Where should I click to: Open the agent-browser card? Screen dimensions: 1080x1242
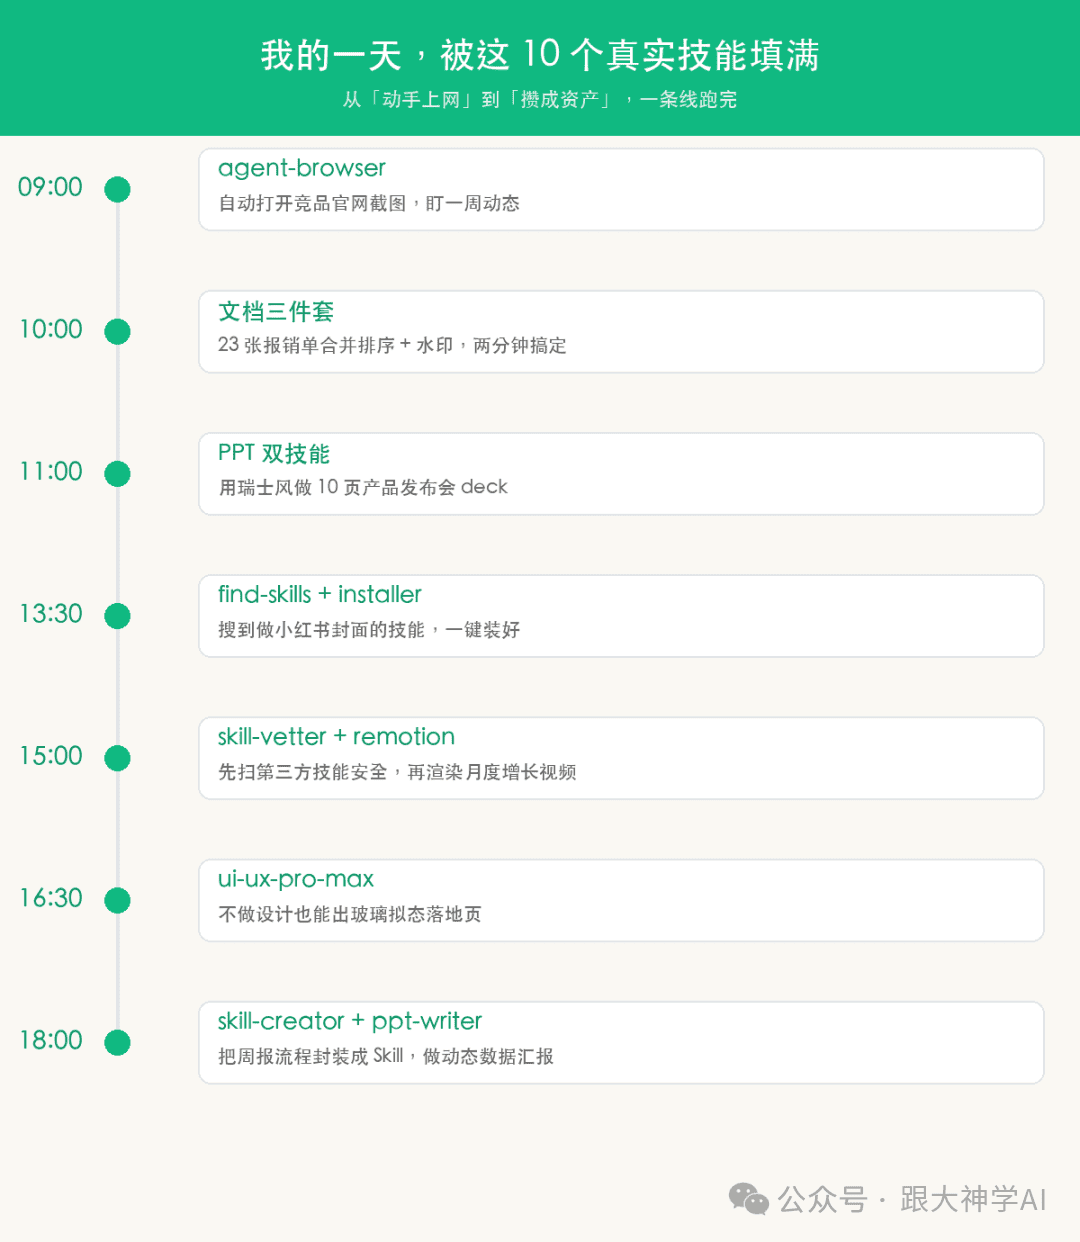(621, 189)
